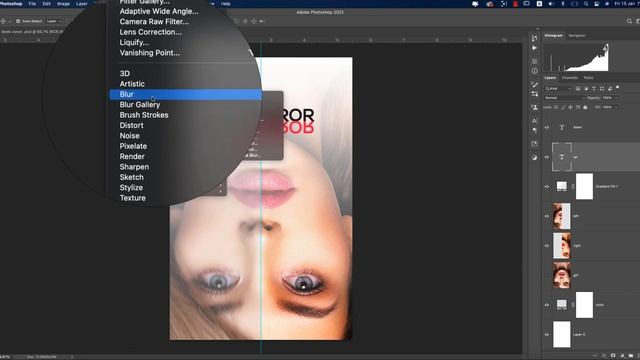Image resolution: width=640 pixels, height=360 pixels.
Task: Open the Info panel icon
Action: 534,71
